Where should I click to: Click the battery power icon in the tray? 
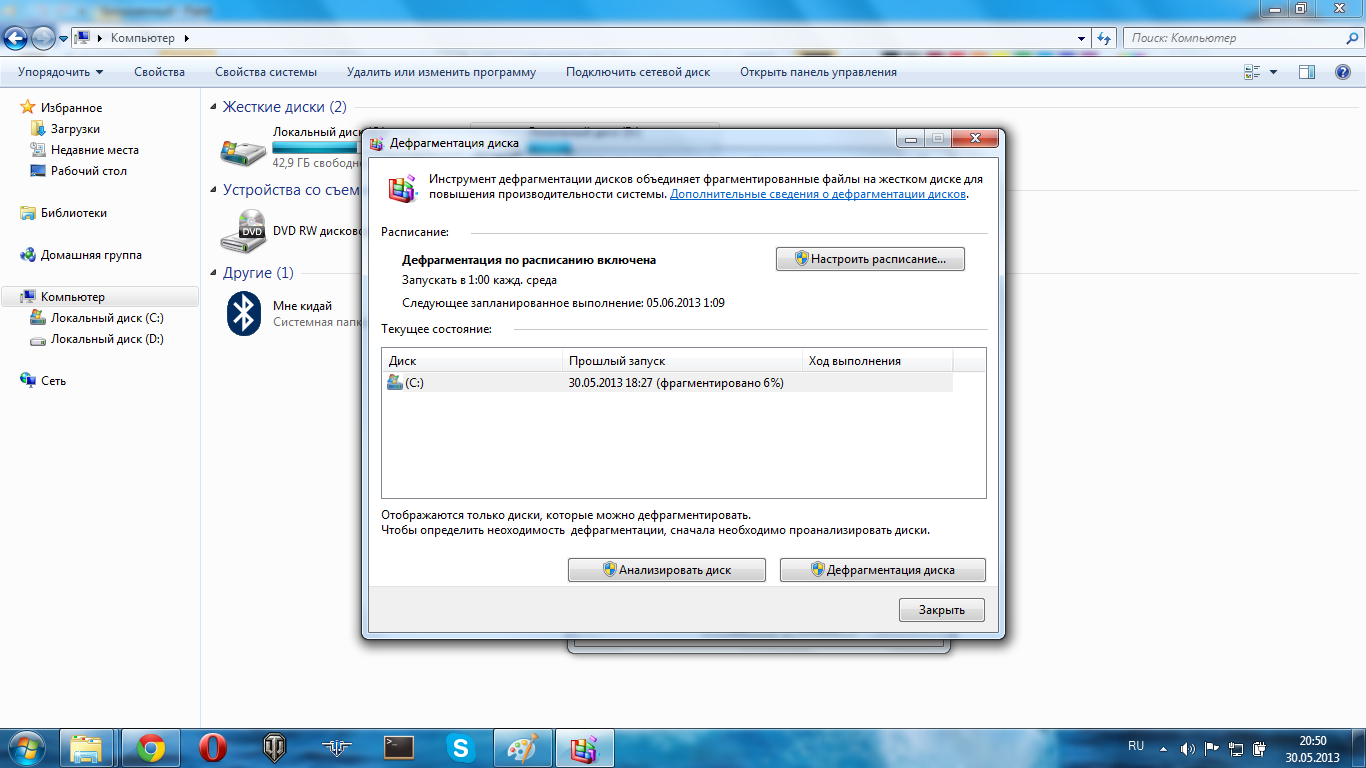(x=1262, y=748)
